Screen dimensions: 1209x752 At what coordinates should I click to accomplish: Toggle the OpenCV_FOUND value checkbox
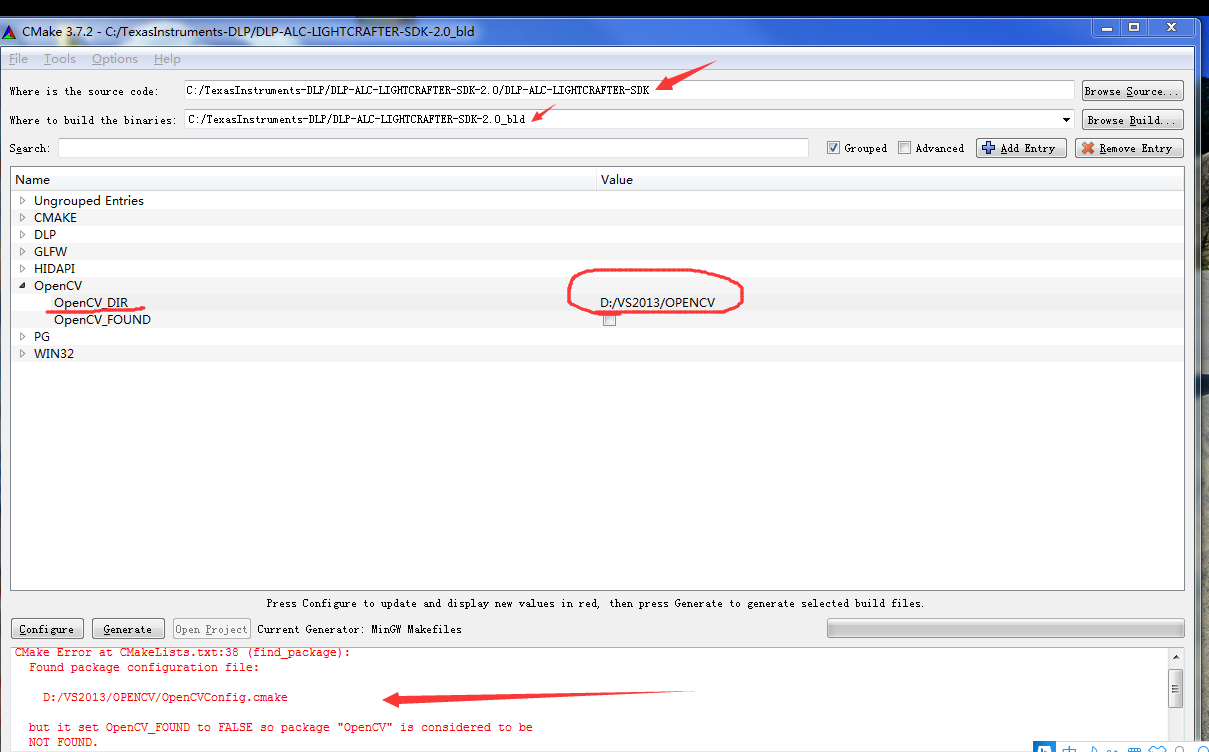click(x=609, y=320)
